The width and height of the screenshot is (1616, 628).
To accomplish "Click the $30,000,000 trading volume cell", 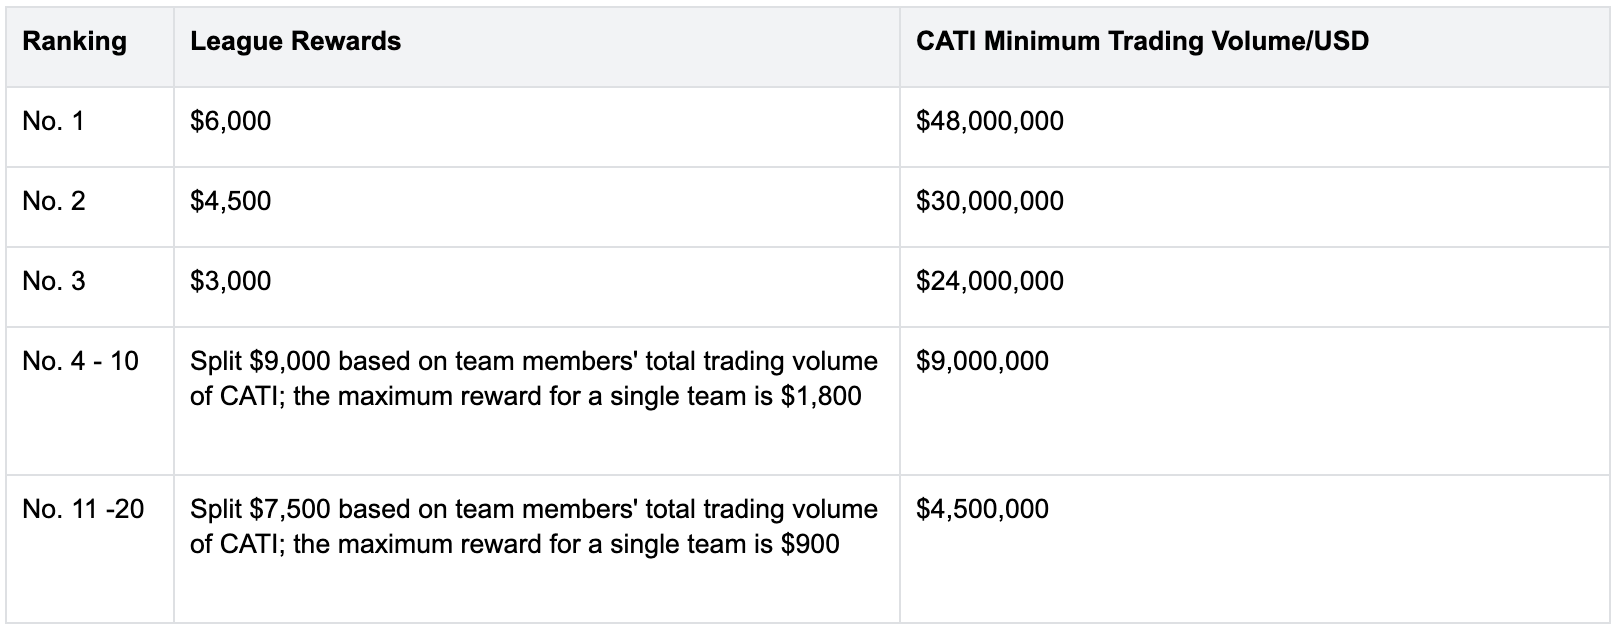I will click(x=990, y=202).
